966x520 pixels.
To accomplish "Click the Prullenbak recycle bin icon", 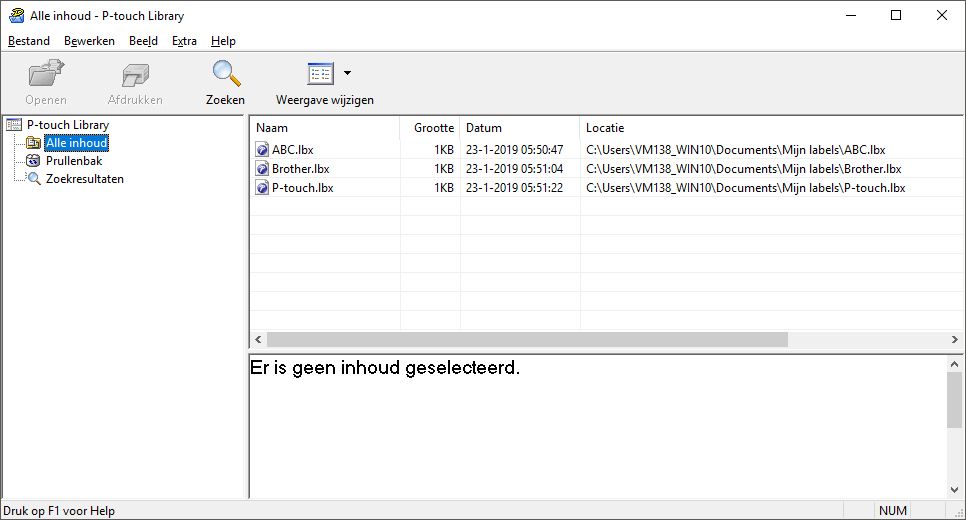I will point(33,161).
